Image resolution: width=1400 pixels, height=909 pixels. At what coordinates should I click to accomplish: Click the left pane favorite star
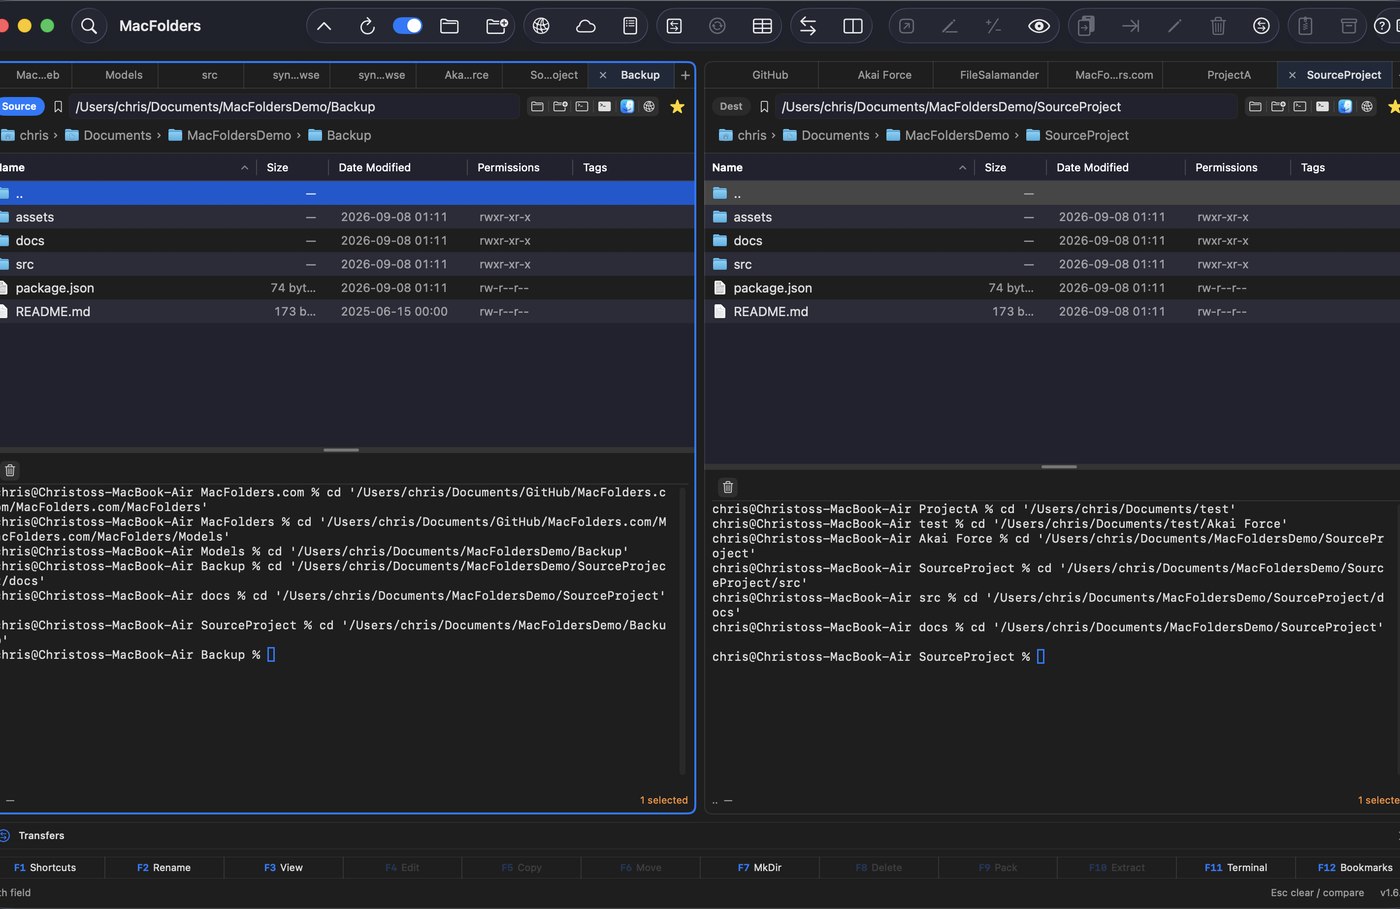(x=677, y=106)
